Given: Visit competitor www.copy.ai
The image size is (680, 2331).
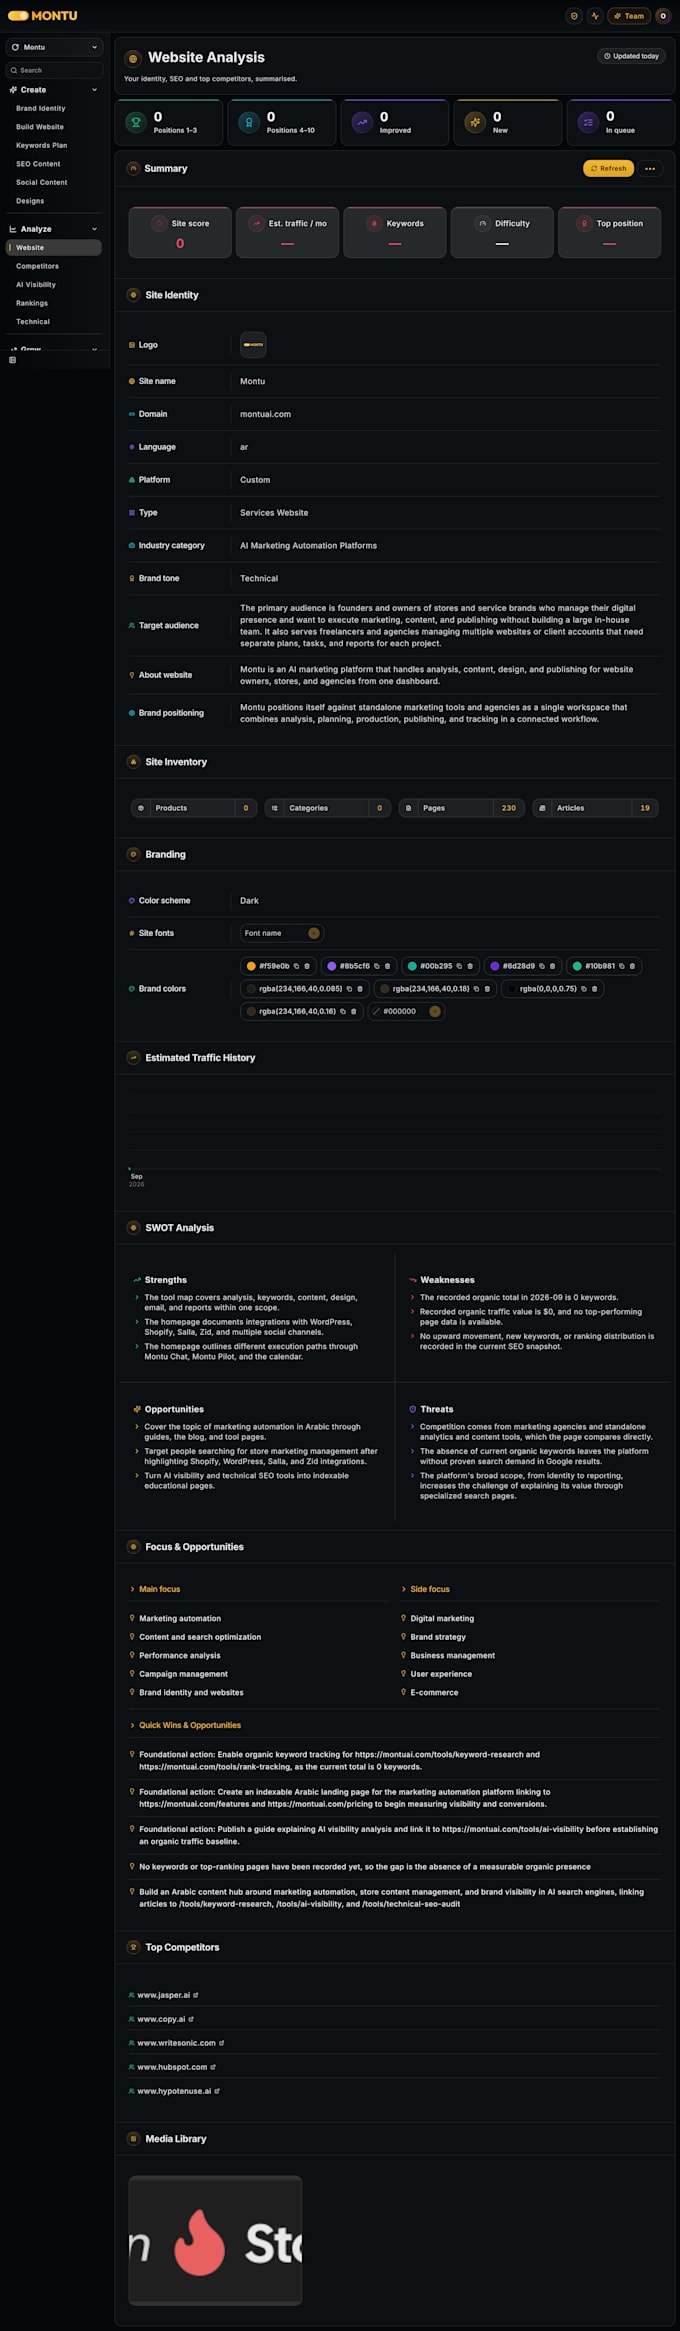Looking at the screenshot, I should point(161,2019).
